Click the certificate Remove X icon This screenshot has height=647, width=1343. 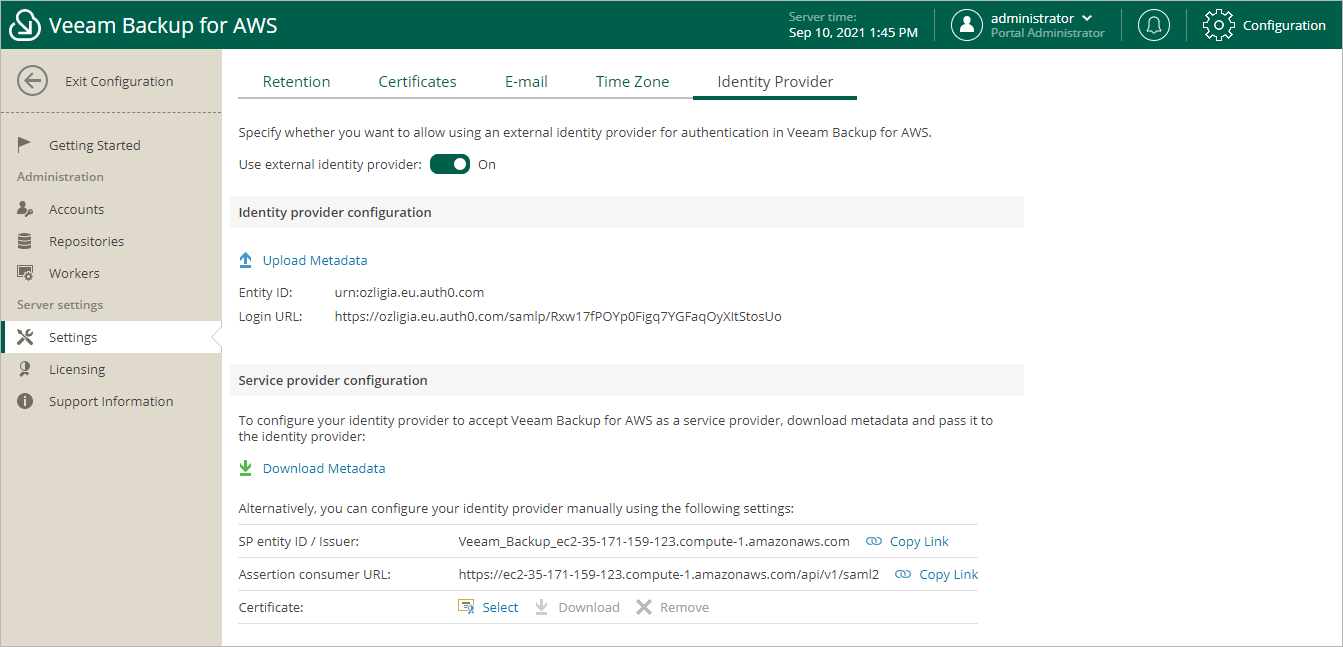[644, 607]
